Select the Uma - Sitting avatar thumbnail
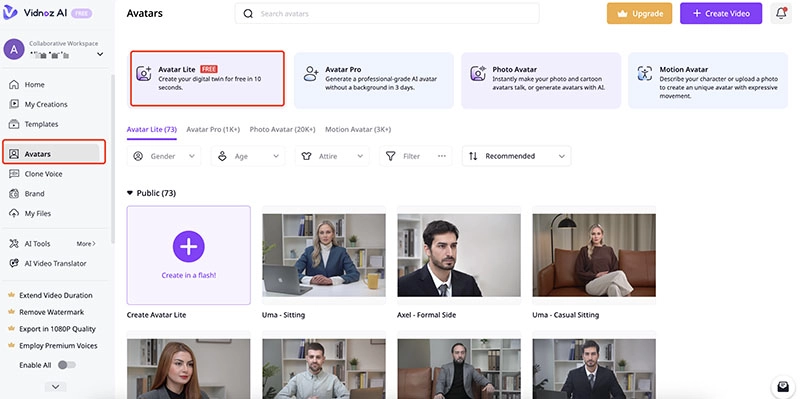The height and width of the screenshot is (399, 800). click(x=324, y=255)
